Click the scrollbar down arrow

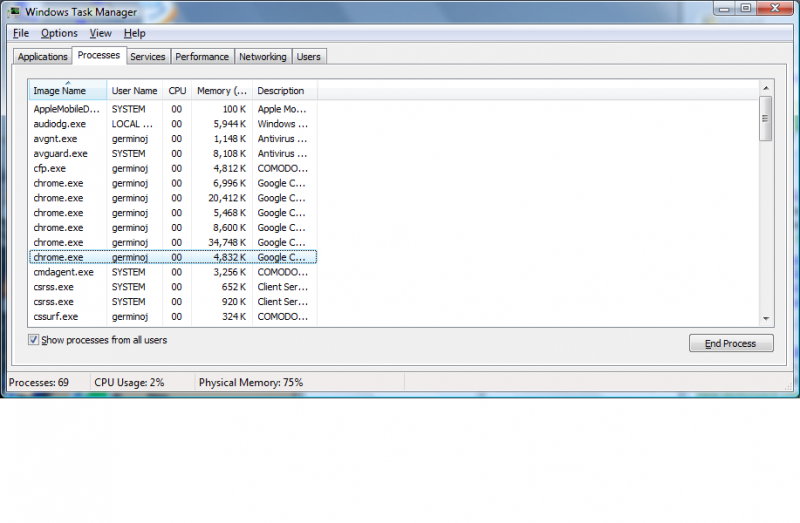point(766,318)
